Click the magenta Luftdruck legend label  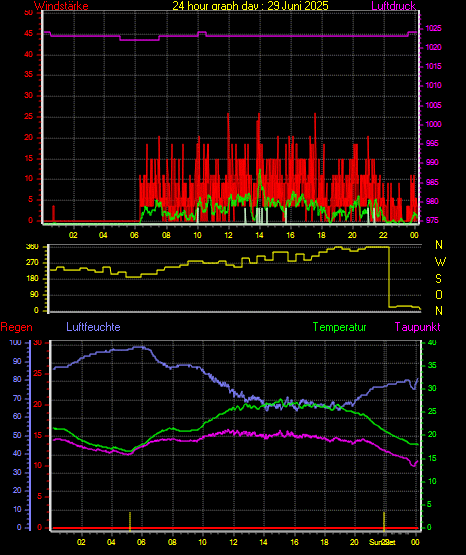click(x=393, y=6)
